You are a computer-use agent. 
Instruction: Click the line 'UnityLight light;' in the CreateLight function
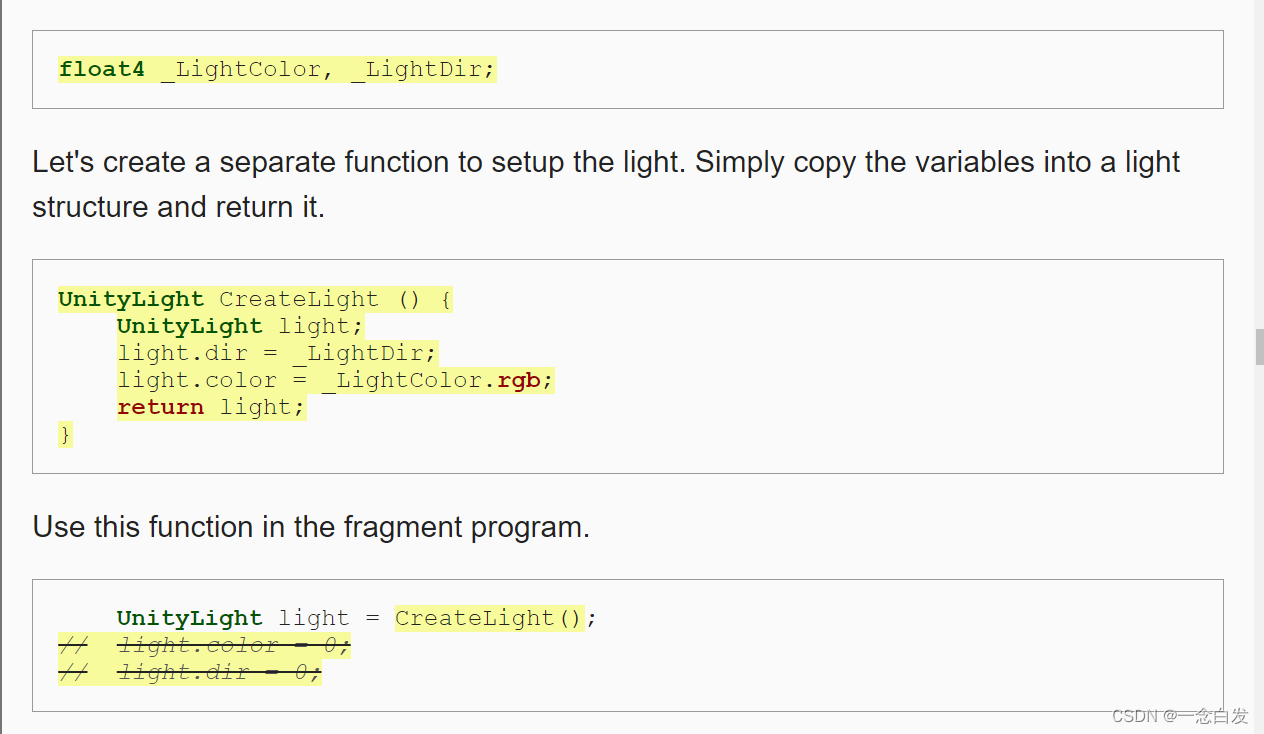click(241, 326)
